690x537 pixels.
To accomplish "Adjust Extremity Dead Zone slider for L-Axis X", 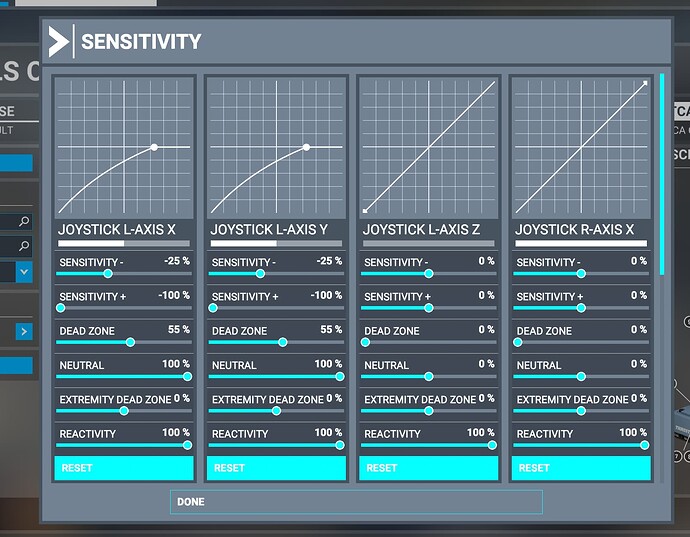I will point(124,411).
